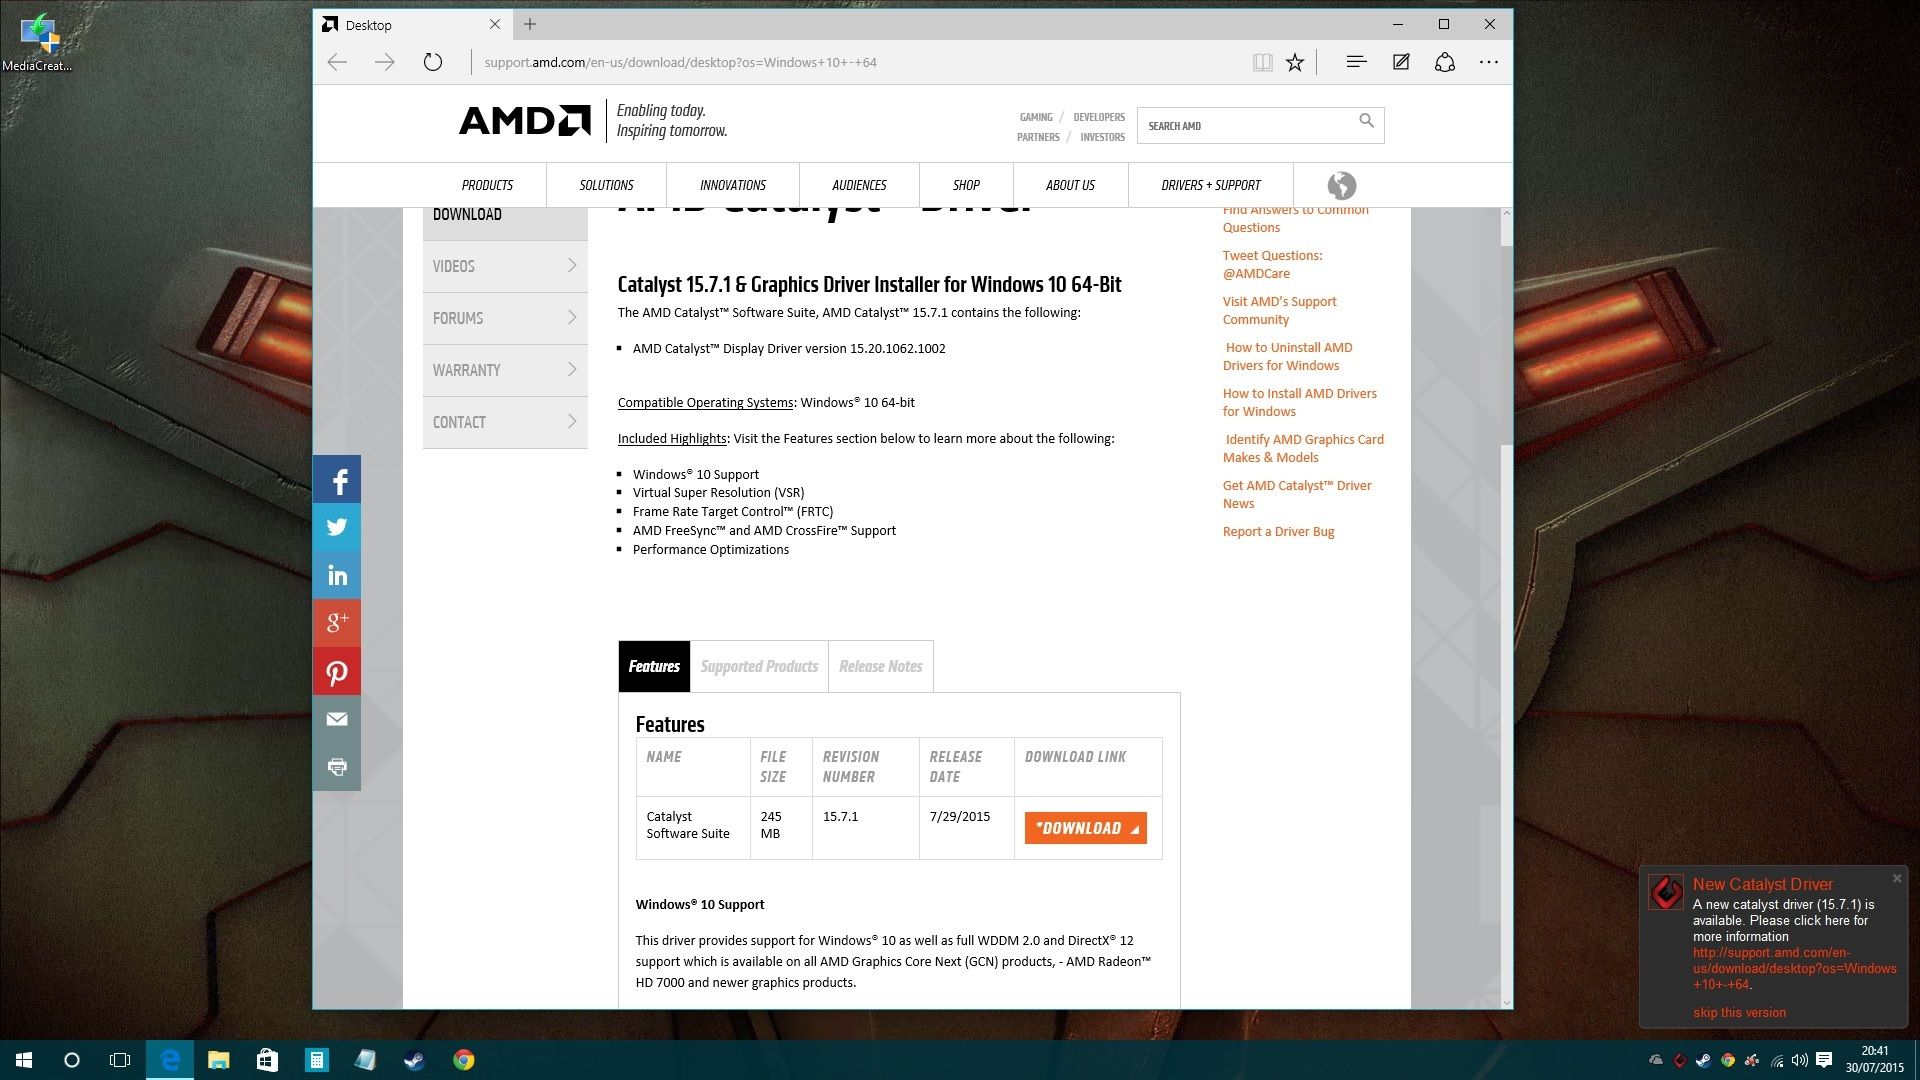This screenshot has height=1080, width=1920.
Task: Open the INVESTORS header link
Action: tap(1102, 137)
